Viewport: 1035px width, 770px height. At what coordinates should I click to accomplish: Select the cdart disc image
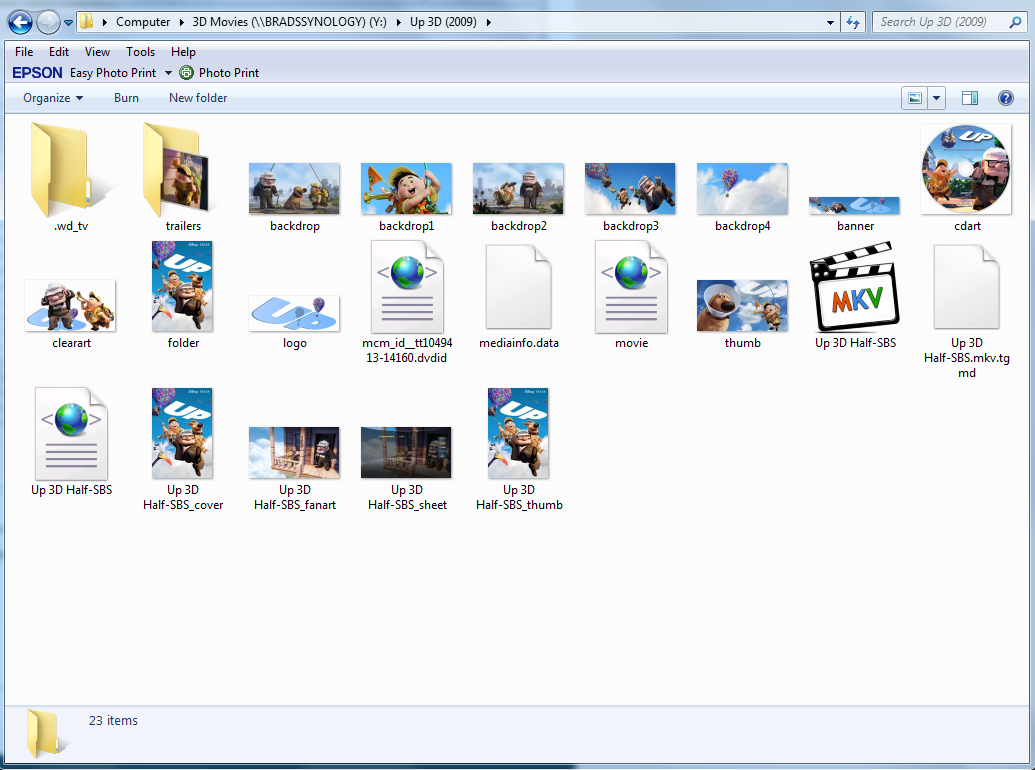pos(966,170)
